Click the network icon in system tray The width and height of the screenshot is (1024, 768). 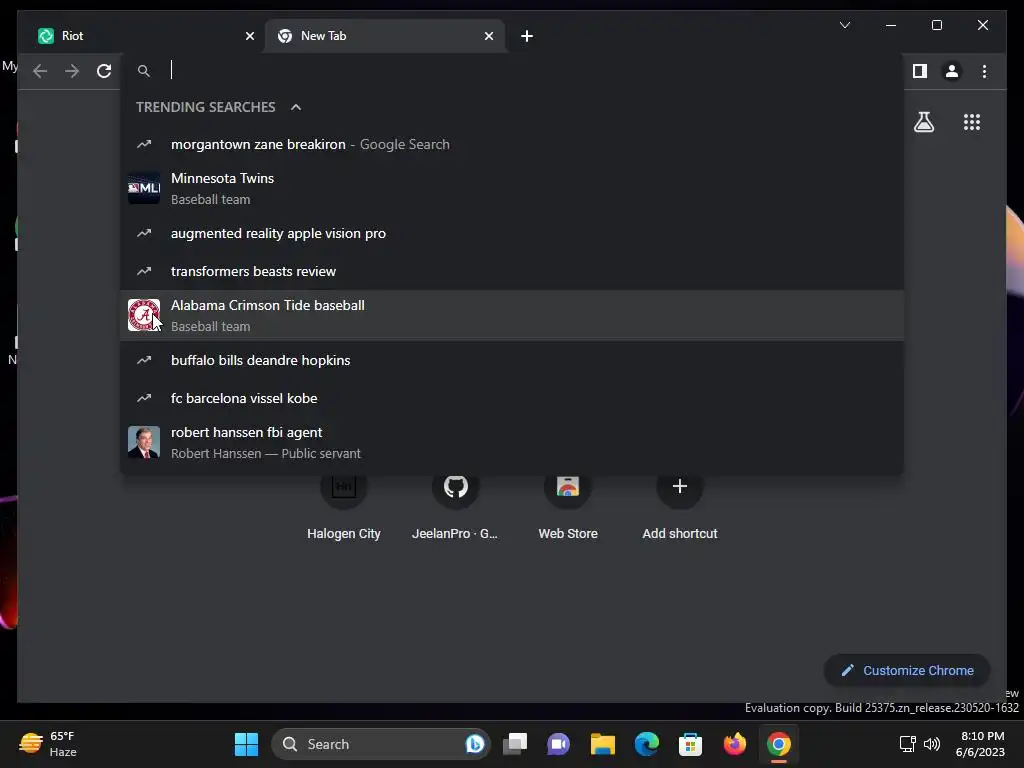(x=908, y=744)
